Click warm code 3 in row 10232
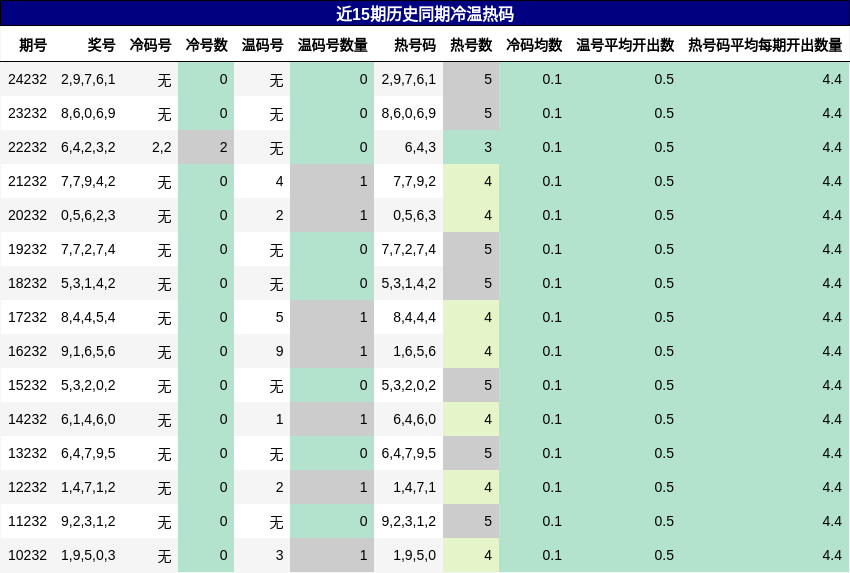850x573 pixels. click(279, 556)
